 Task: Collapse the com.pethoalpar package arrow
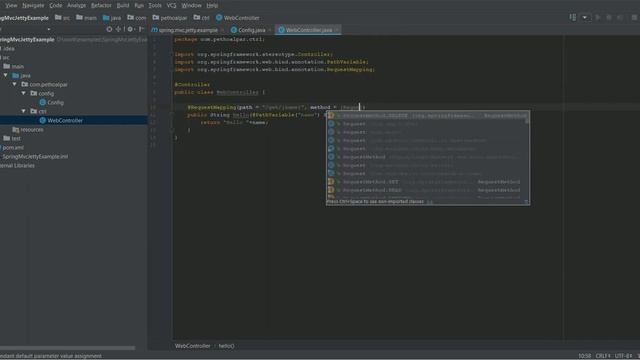click(15, 84)
